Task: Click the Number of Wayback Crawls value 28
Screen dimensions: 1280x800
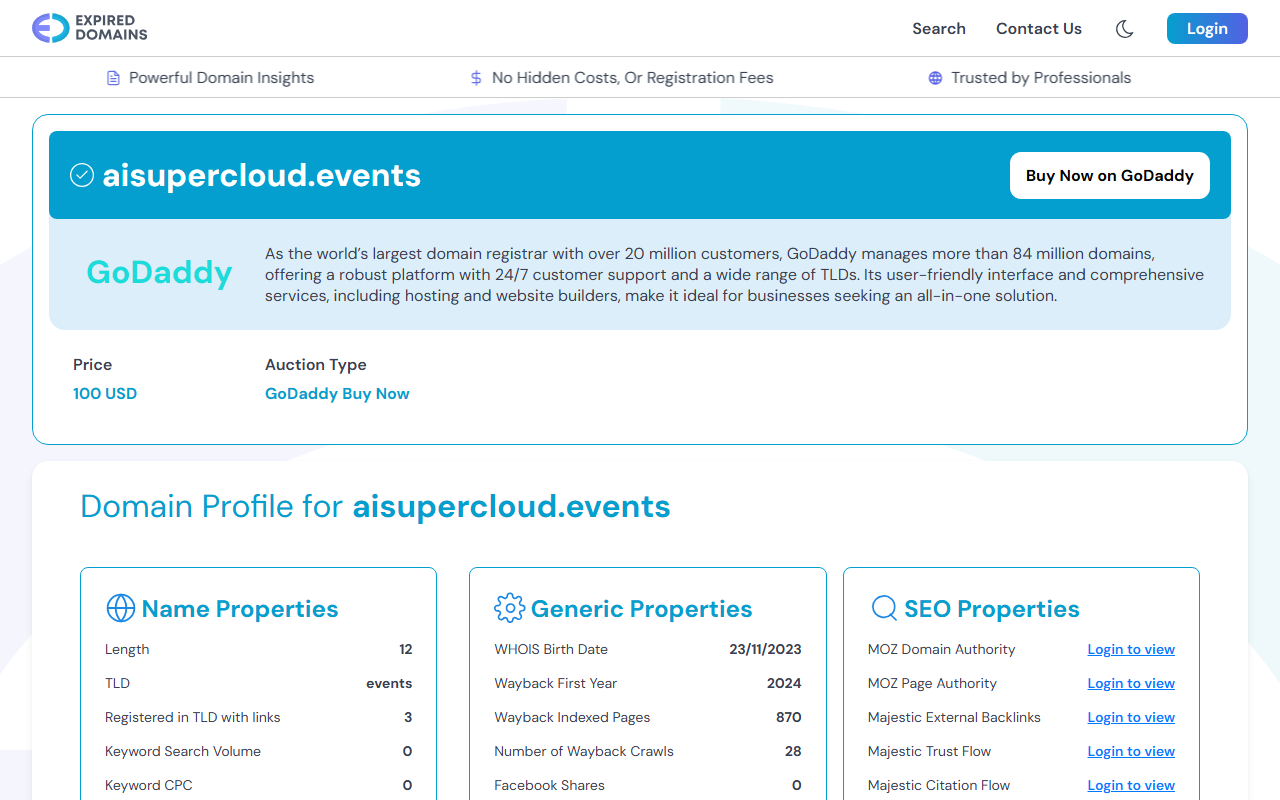Action: click(x=793, y=751)
